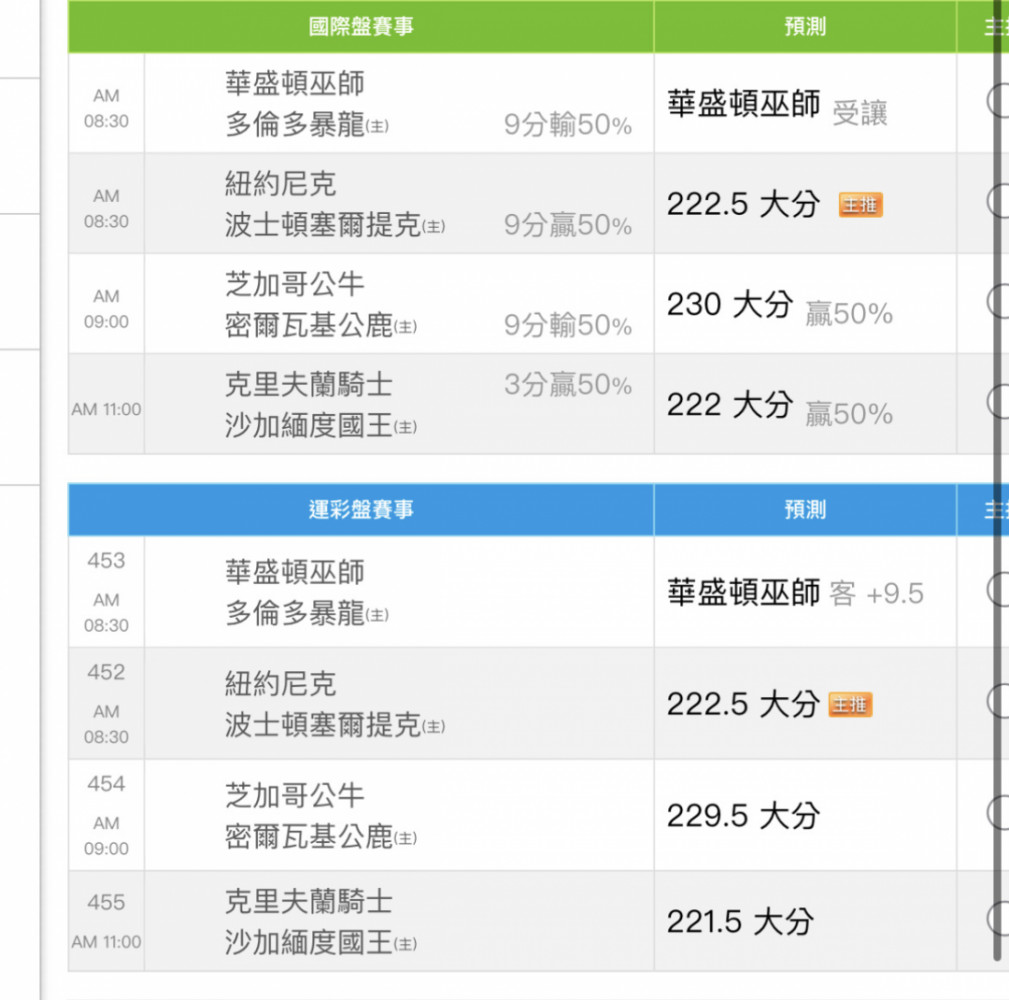Select 華盛頓巫師 team name in game 453 matches column
This screenshot has height=1000, width=1009.
(x=295, y=572)
